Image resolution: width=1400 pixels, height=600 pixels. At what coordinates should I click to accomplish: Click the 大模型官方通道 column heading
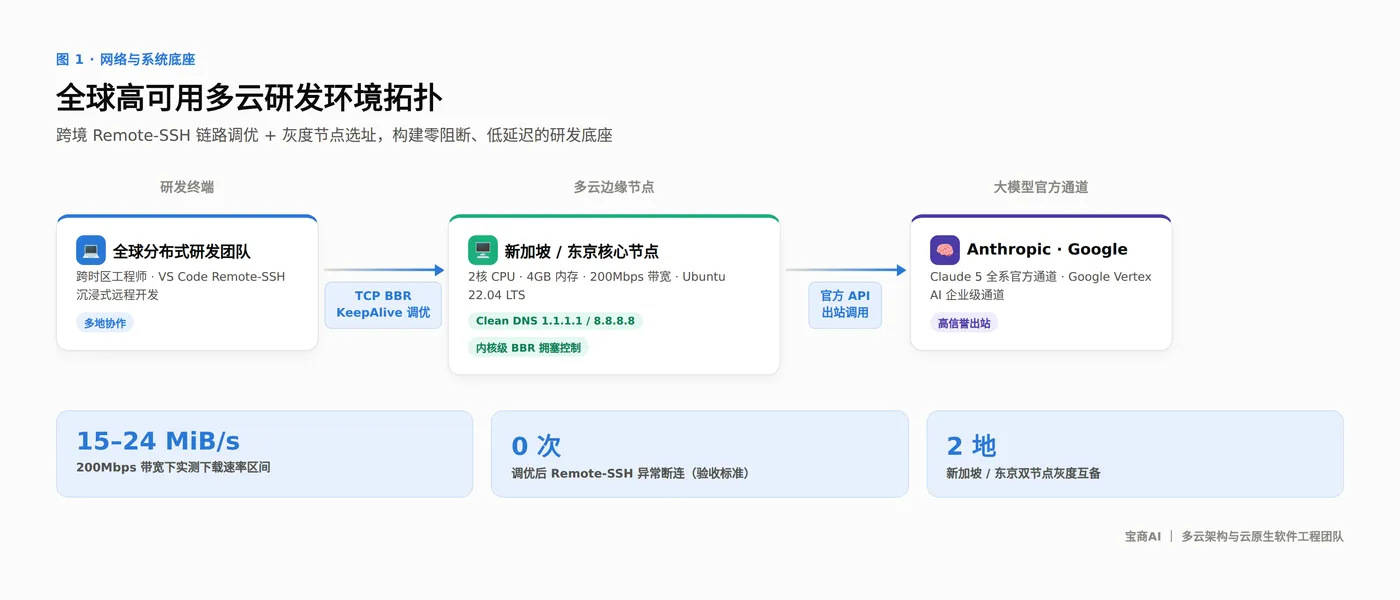click(x=1041, y=187)
